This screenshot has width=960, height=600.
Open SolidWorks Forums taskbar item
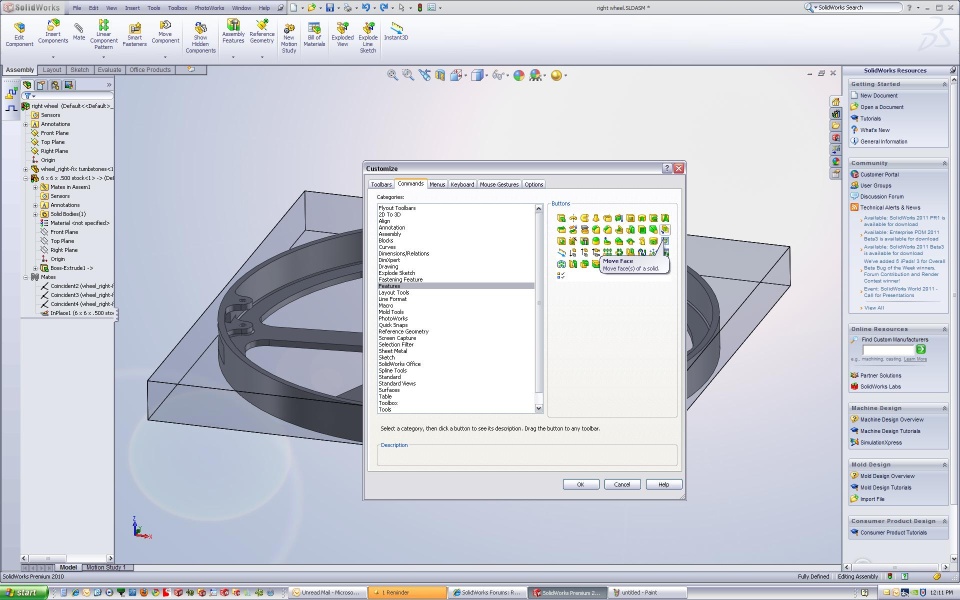click(x=486, y=592)
